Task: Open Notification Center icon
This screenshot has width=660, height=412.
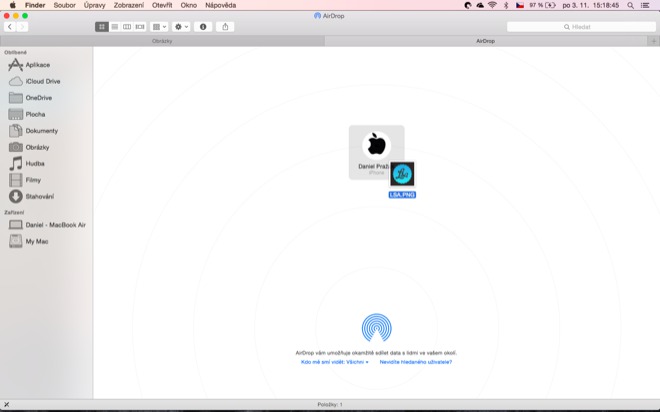Action: point(645,5)
